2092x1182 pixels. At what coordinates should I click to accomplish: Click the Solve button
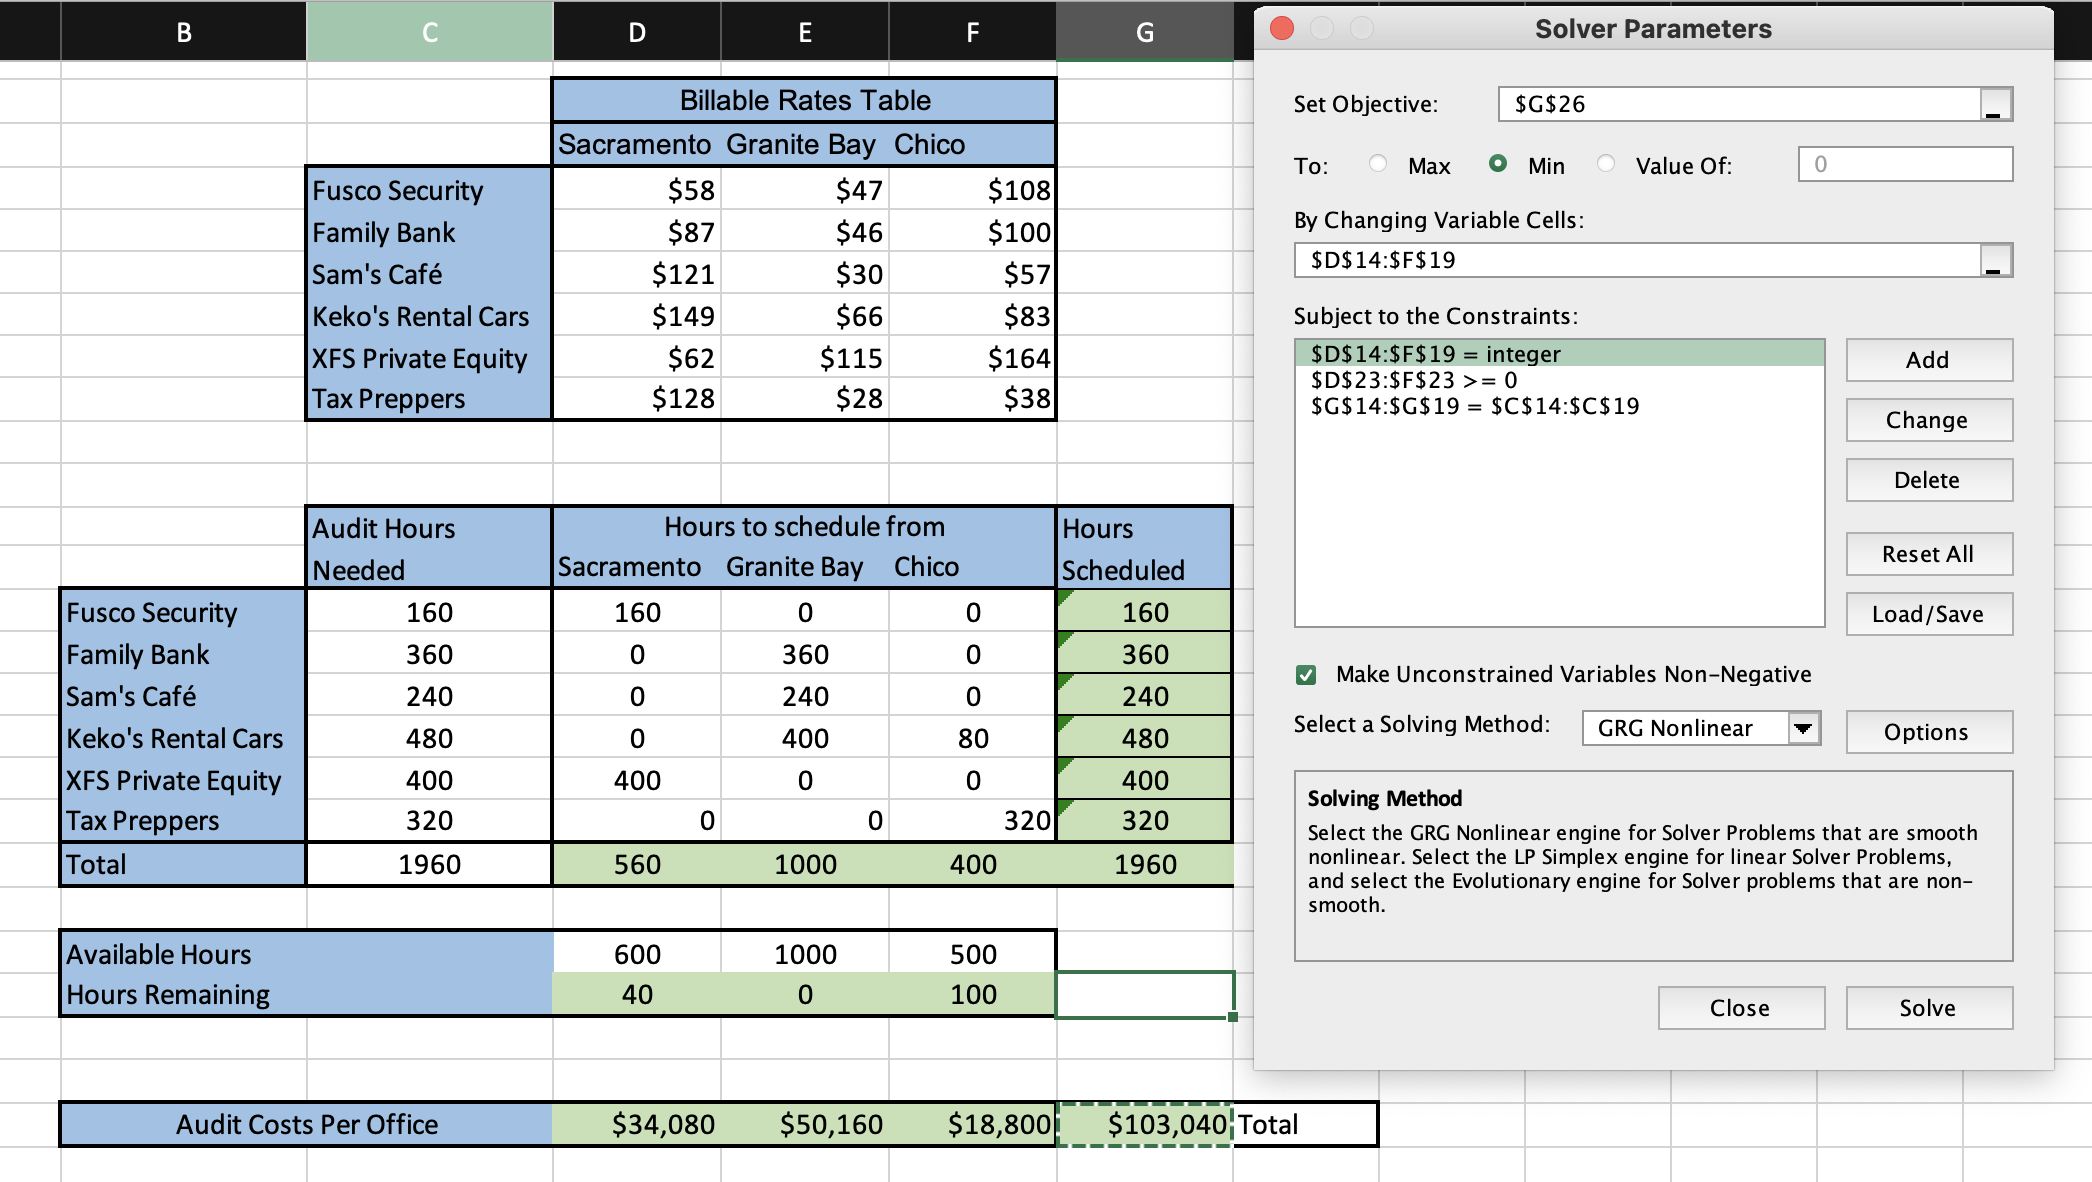(1928, 1008)
